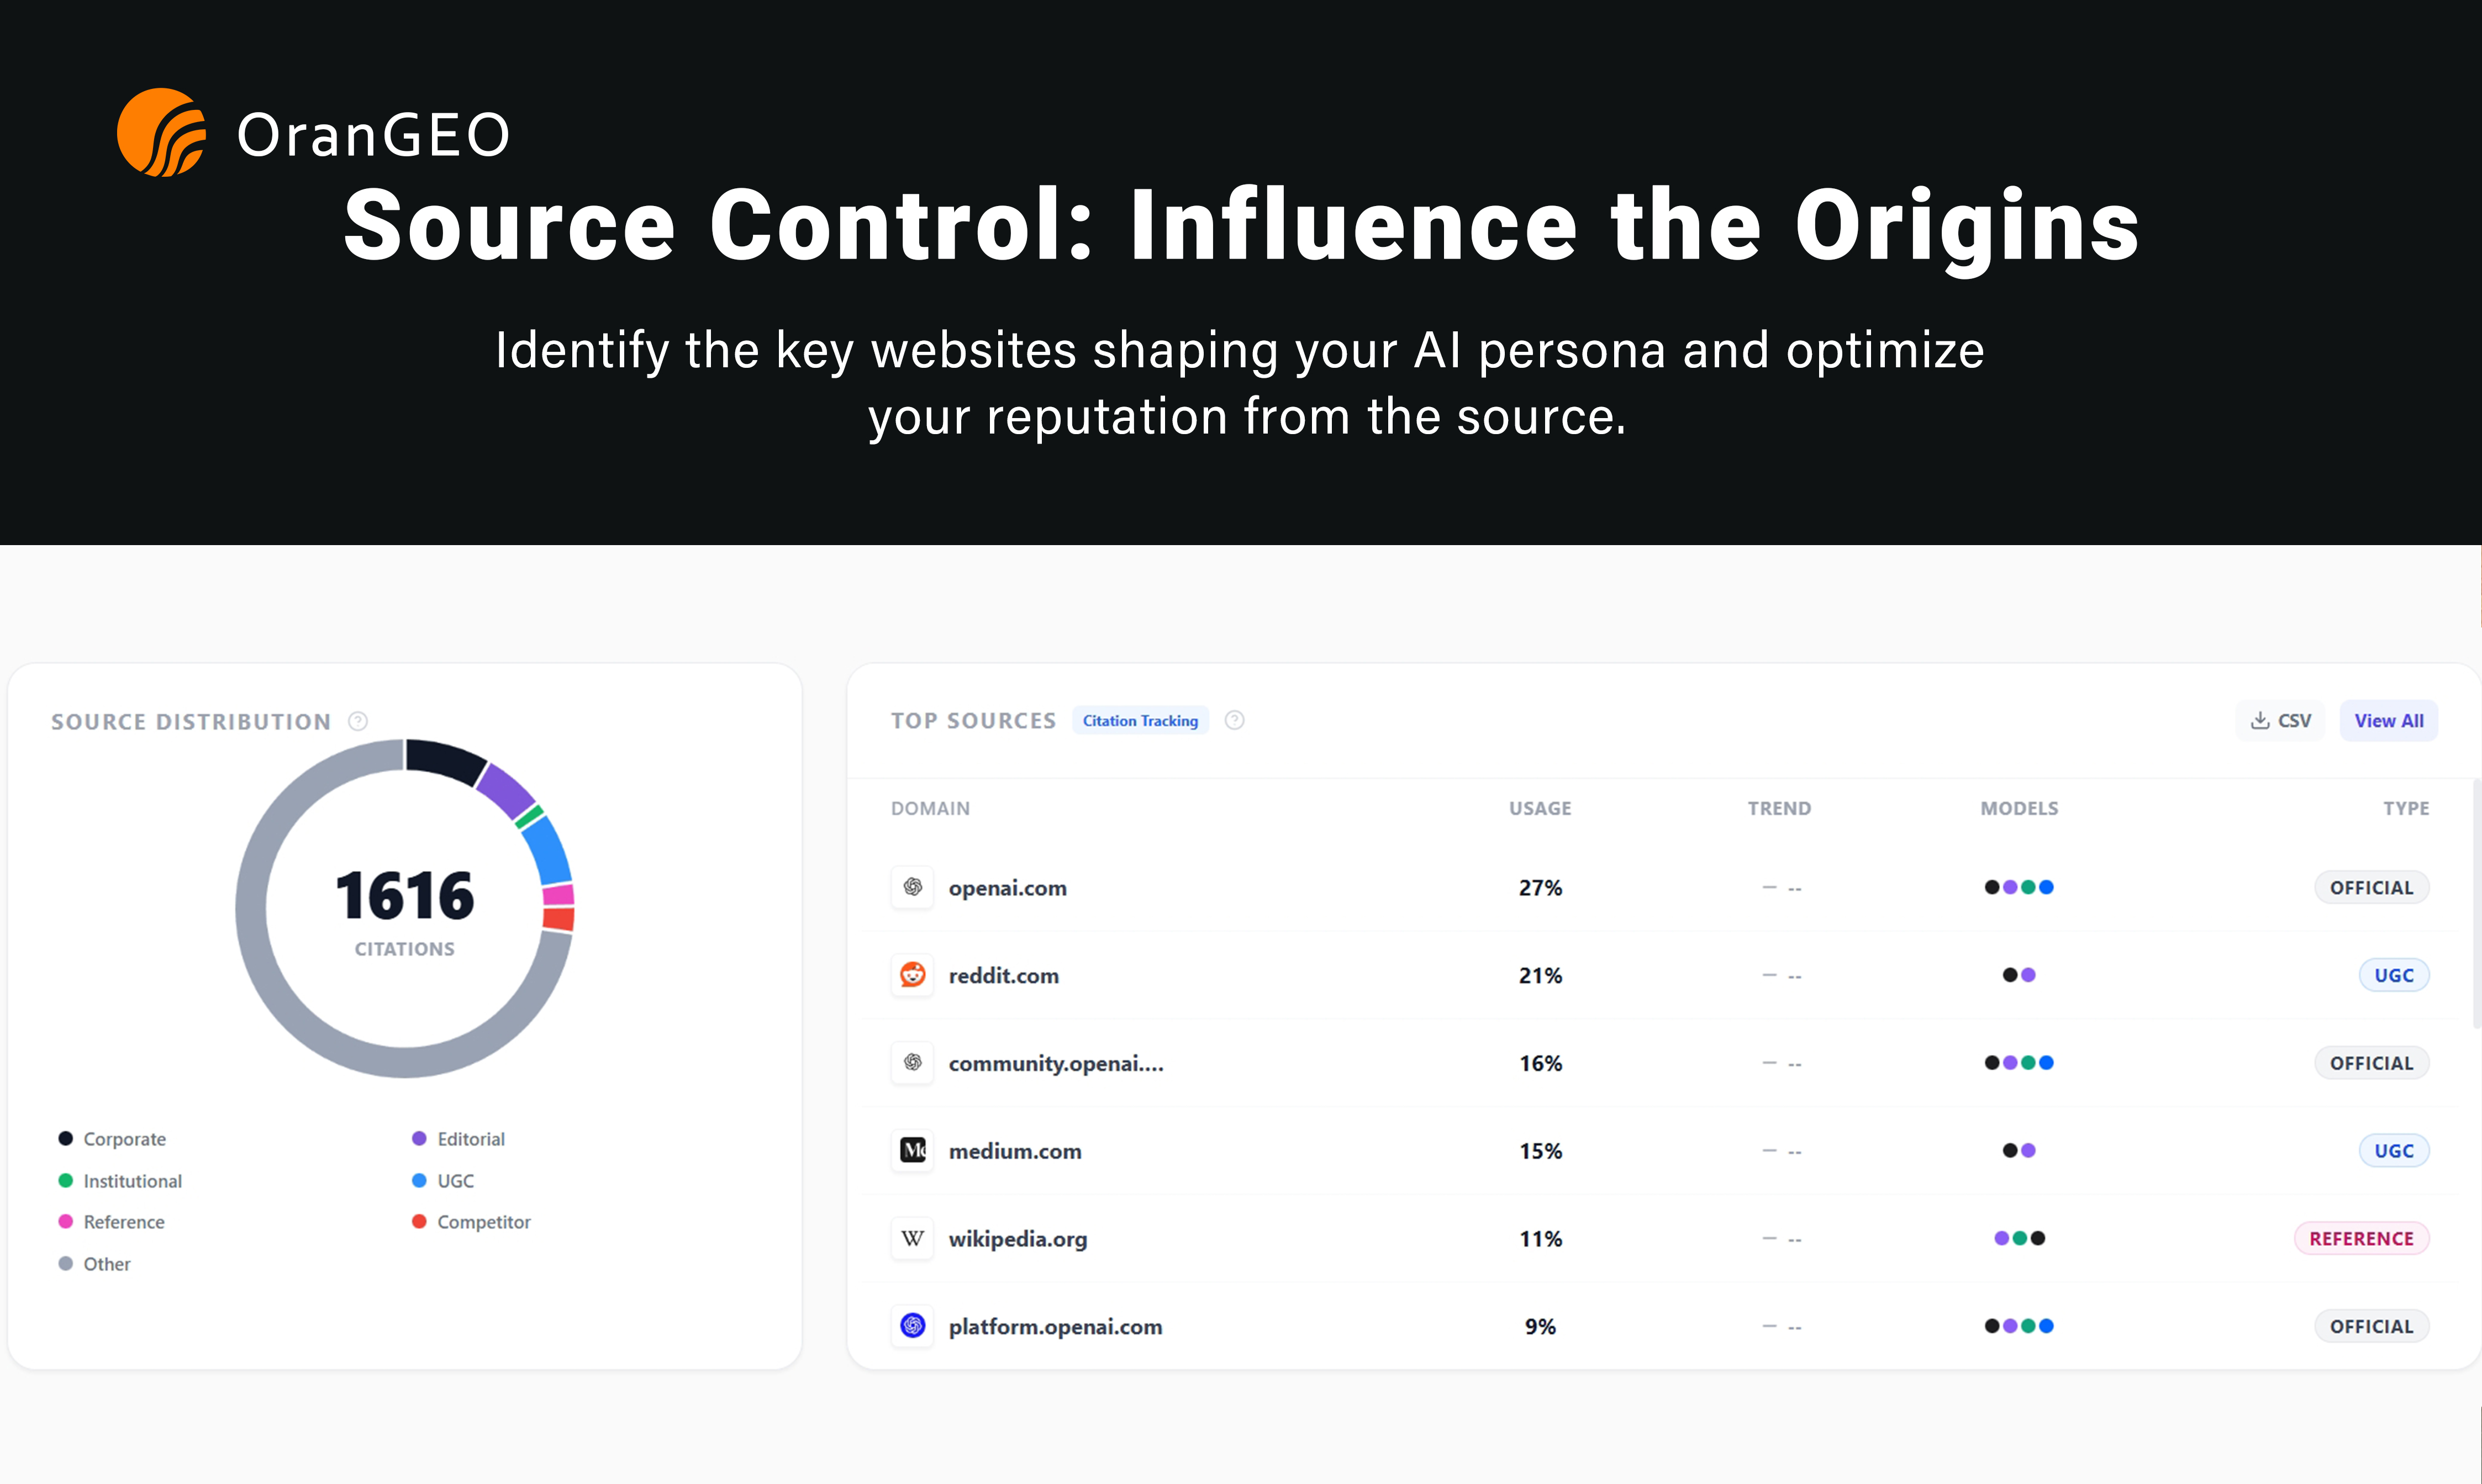Open View All sources list

coord(2388,720)
